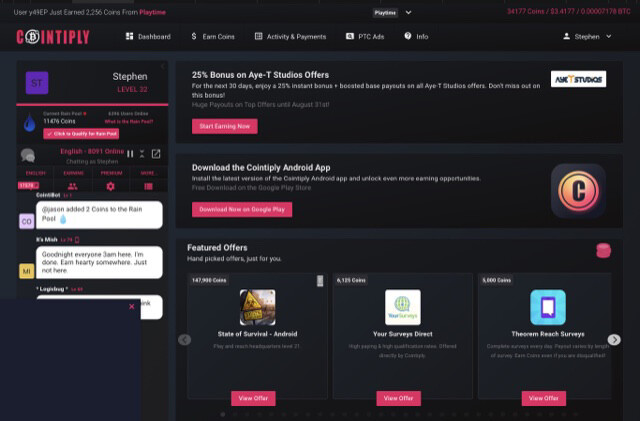Click the Logicbug username
This screenshot has width=640, height=421.
(x=52, y=289)
